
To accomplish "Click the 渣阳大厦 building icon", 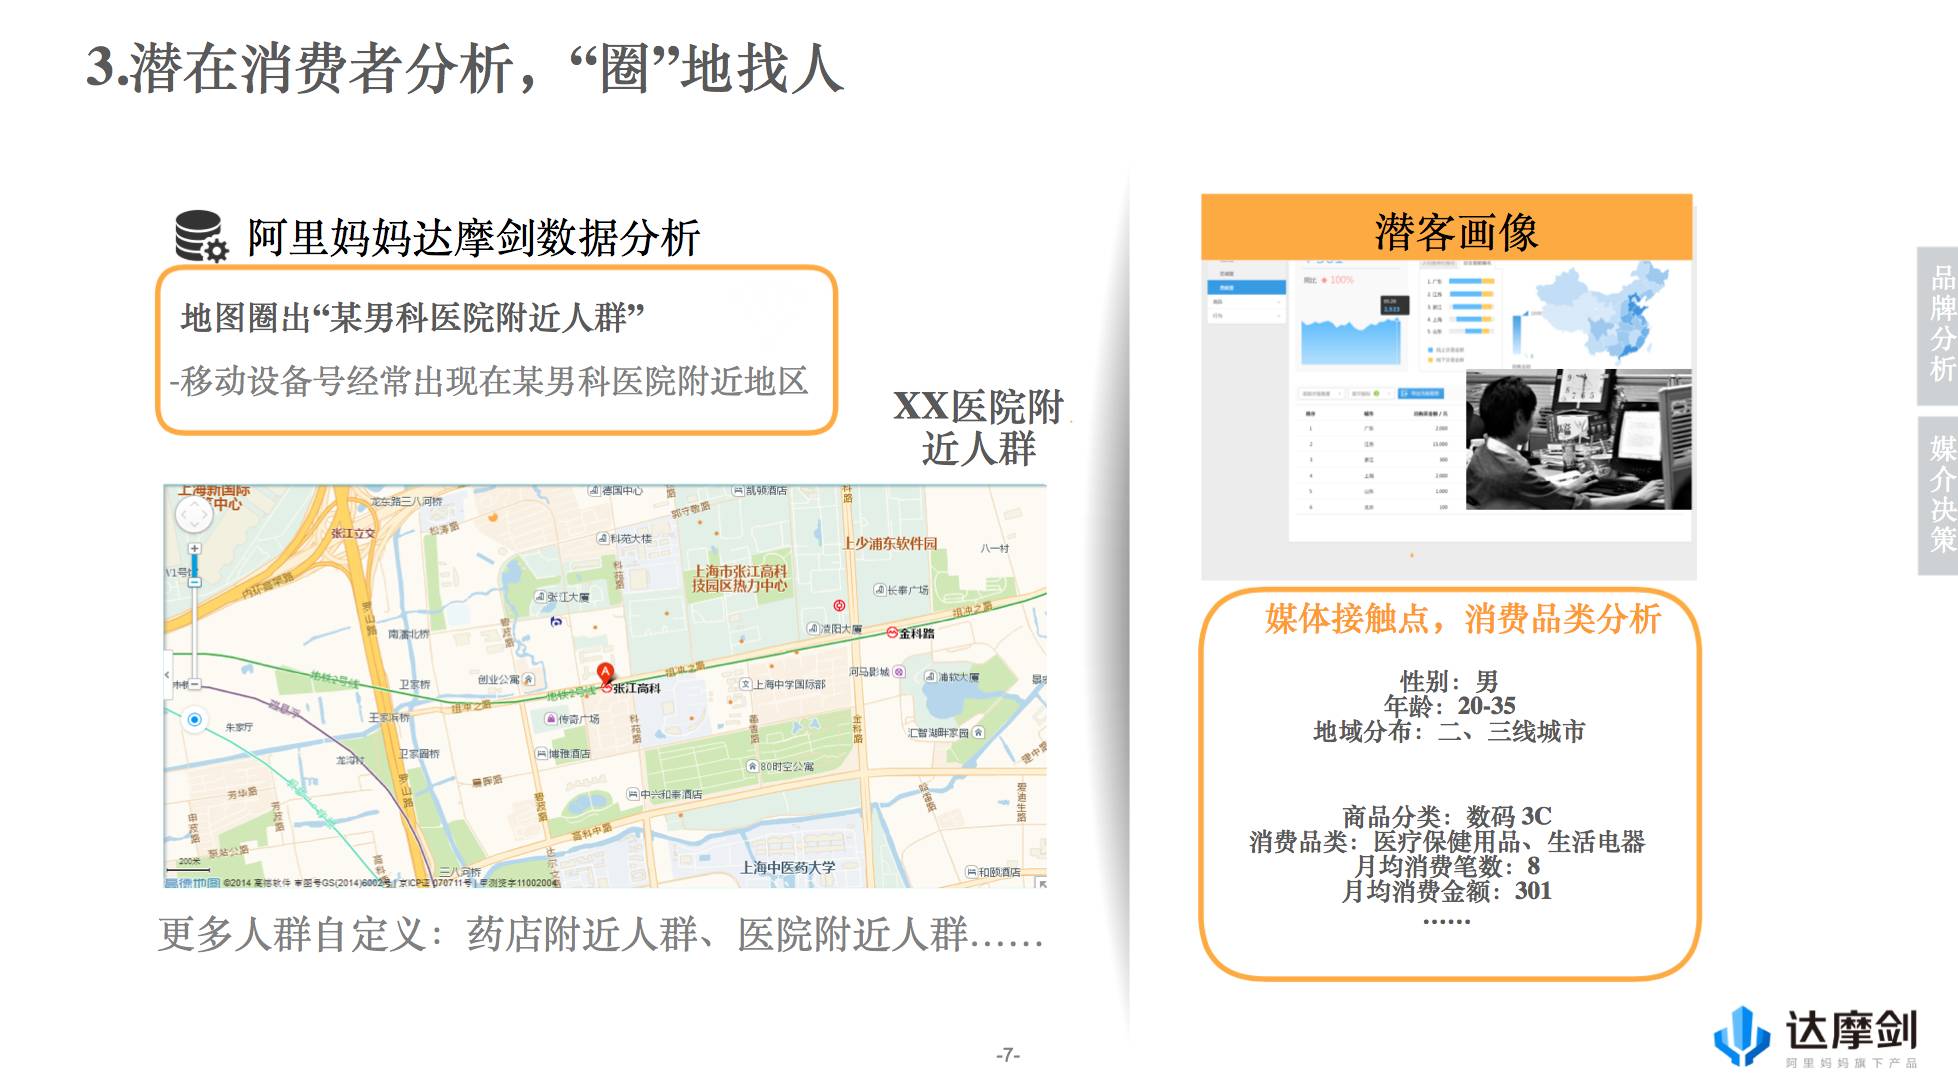I will pyautogui.click(x=813, y=629).
